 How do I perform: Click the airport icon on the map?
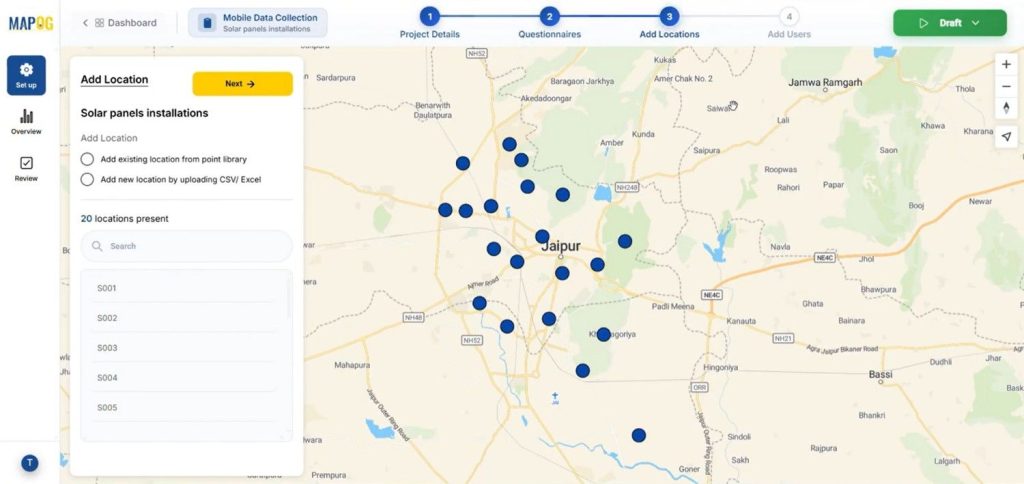[555, 396]
